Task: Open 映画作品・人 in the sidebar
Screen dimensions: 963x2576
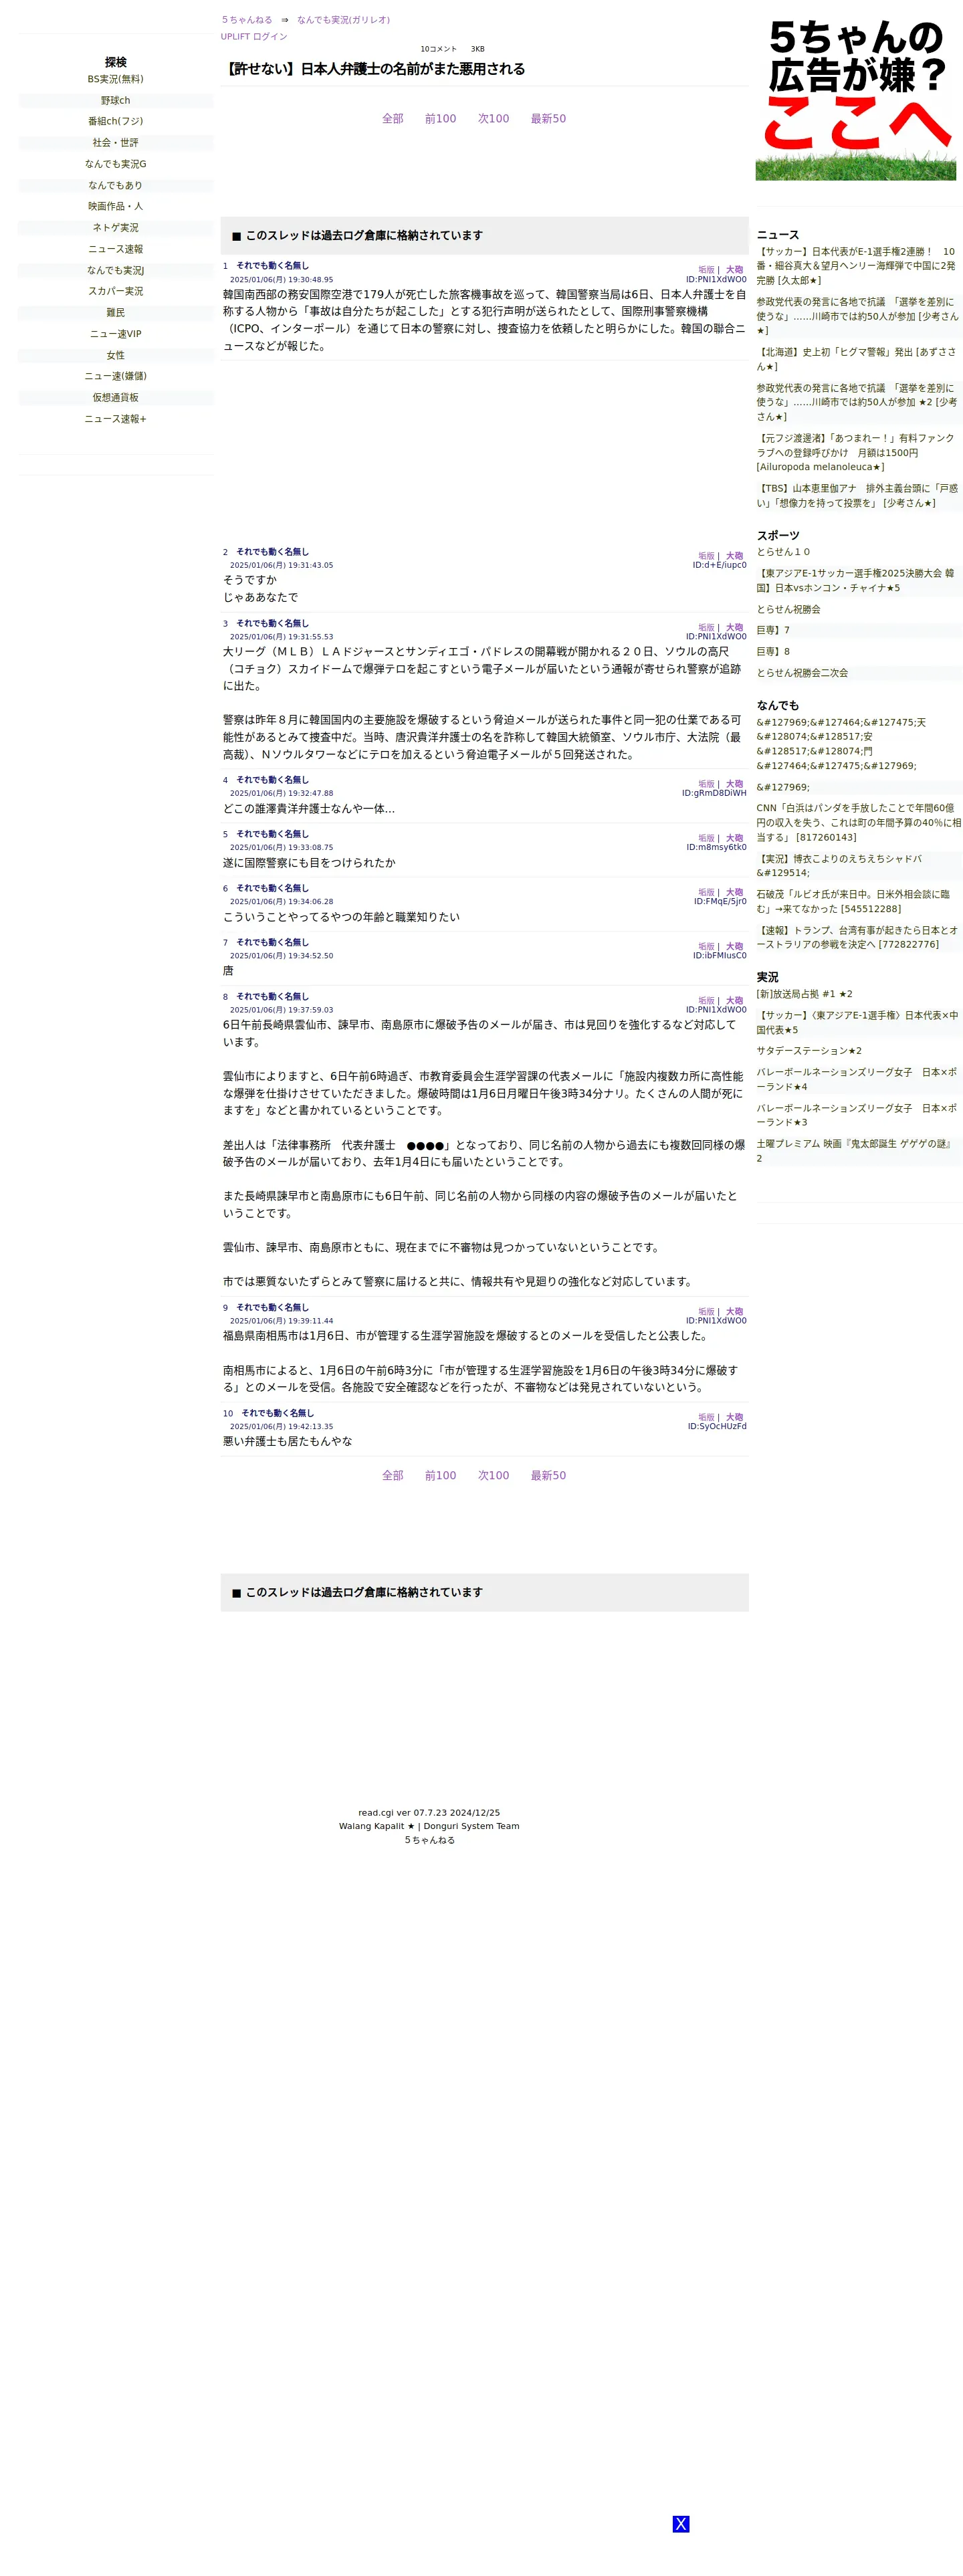Action: point(115,206)
